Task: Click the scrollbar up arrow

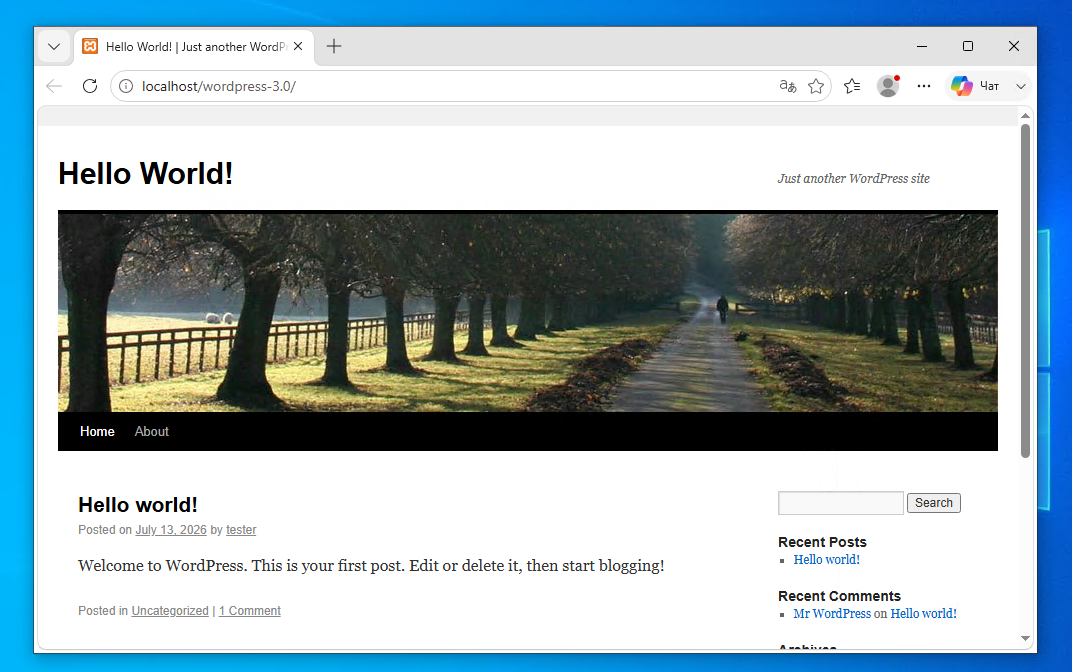Action: click(1026, 116)
